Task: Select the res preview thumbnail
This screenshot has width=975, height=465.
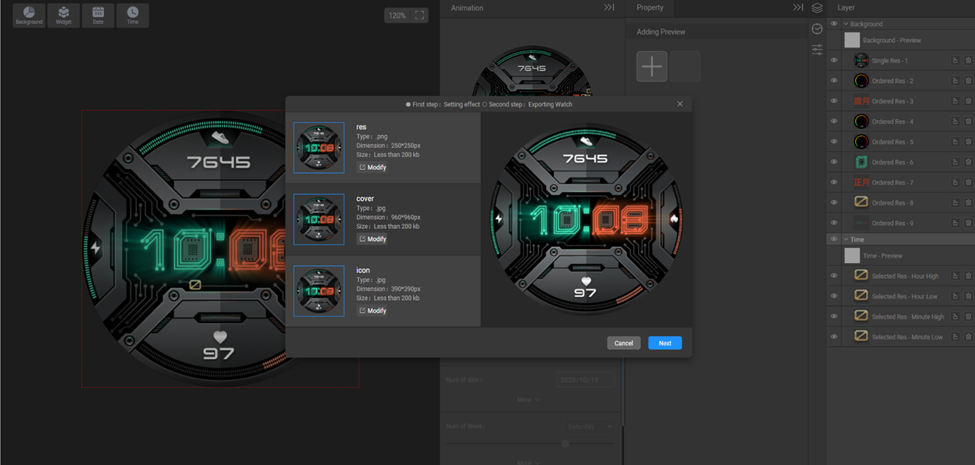Action: click(319, 148)
